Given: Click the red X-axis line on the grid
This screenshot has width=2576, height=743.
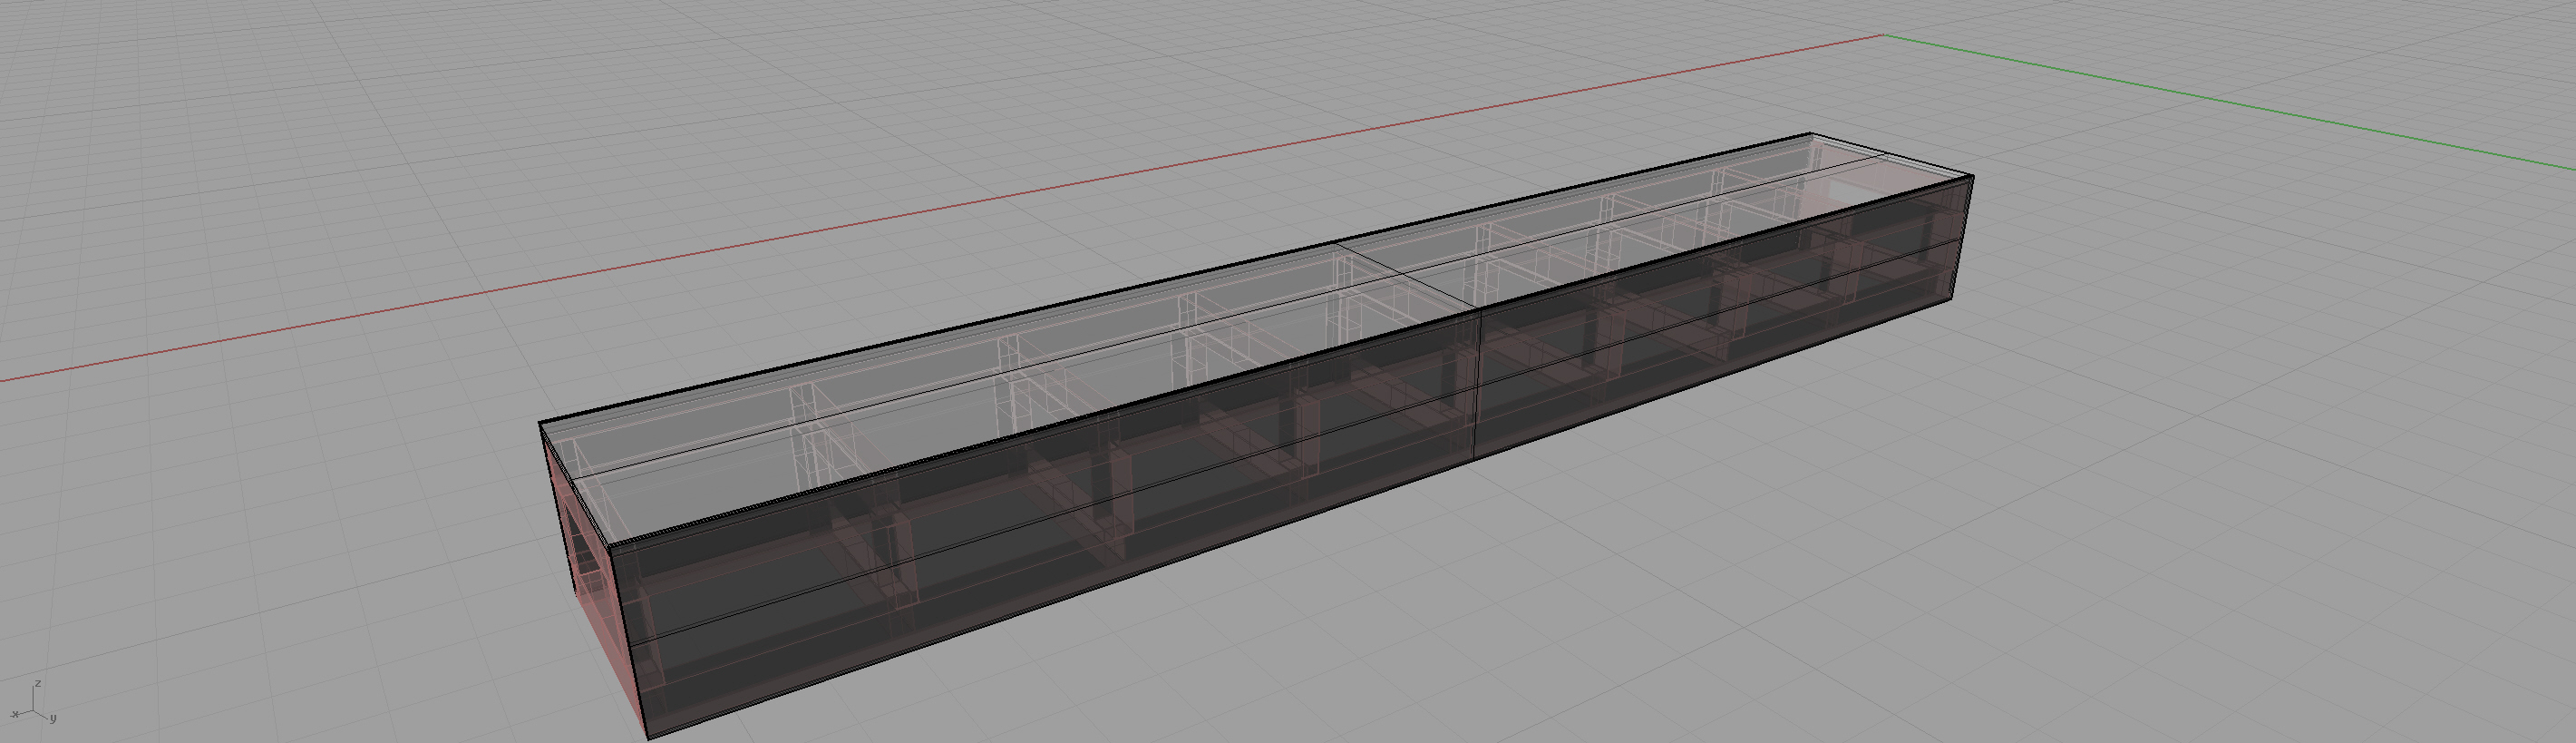Looking at the screenshot, I should [x=940, y=208].
